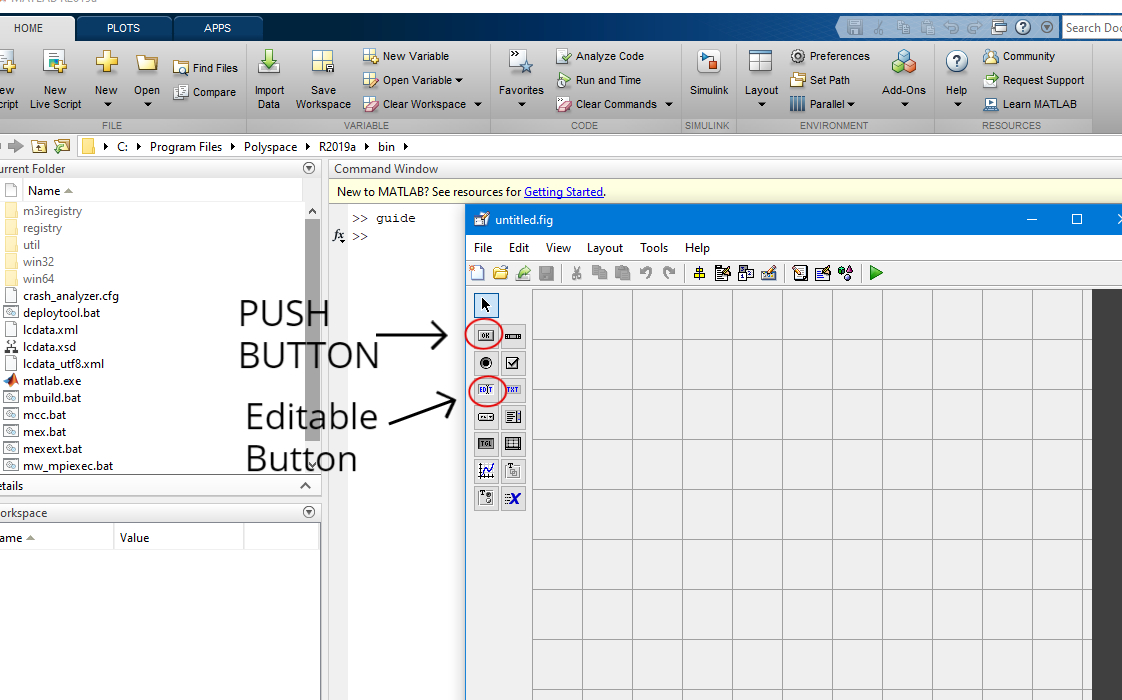1122x700 pixels.
Task: Click the Open folder icon in GUIDE toolbar
Action: (x=500, y=273)
